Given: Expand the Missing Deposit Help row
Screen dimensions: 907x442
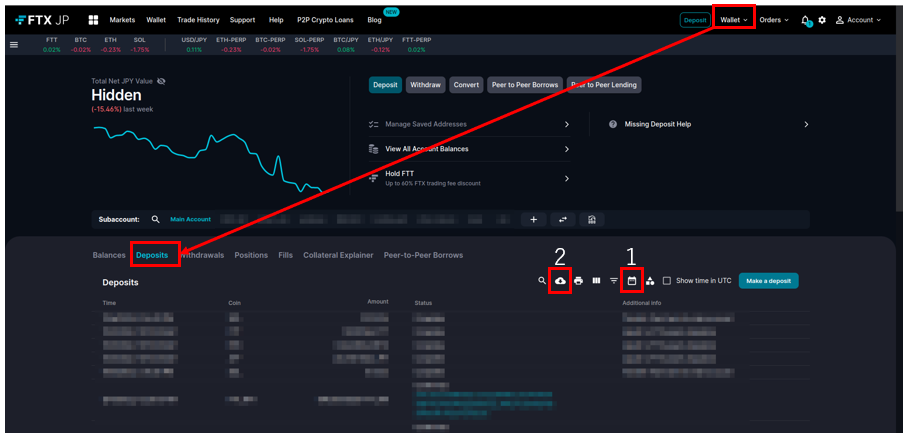Looking at the screenshot, I should (x=709, y=124).
